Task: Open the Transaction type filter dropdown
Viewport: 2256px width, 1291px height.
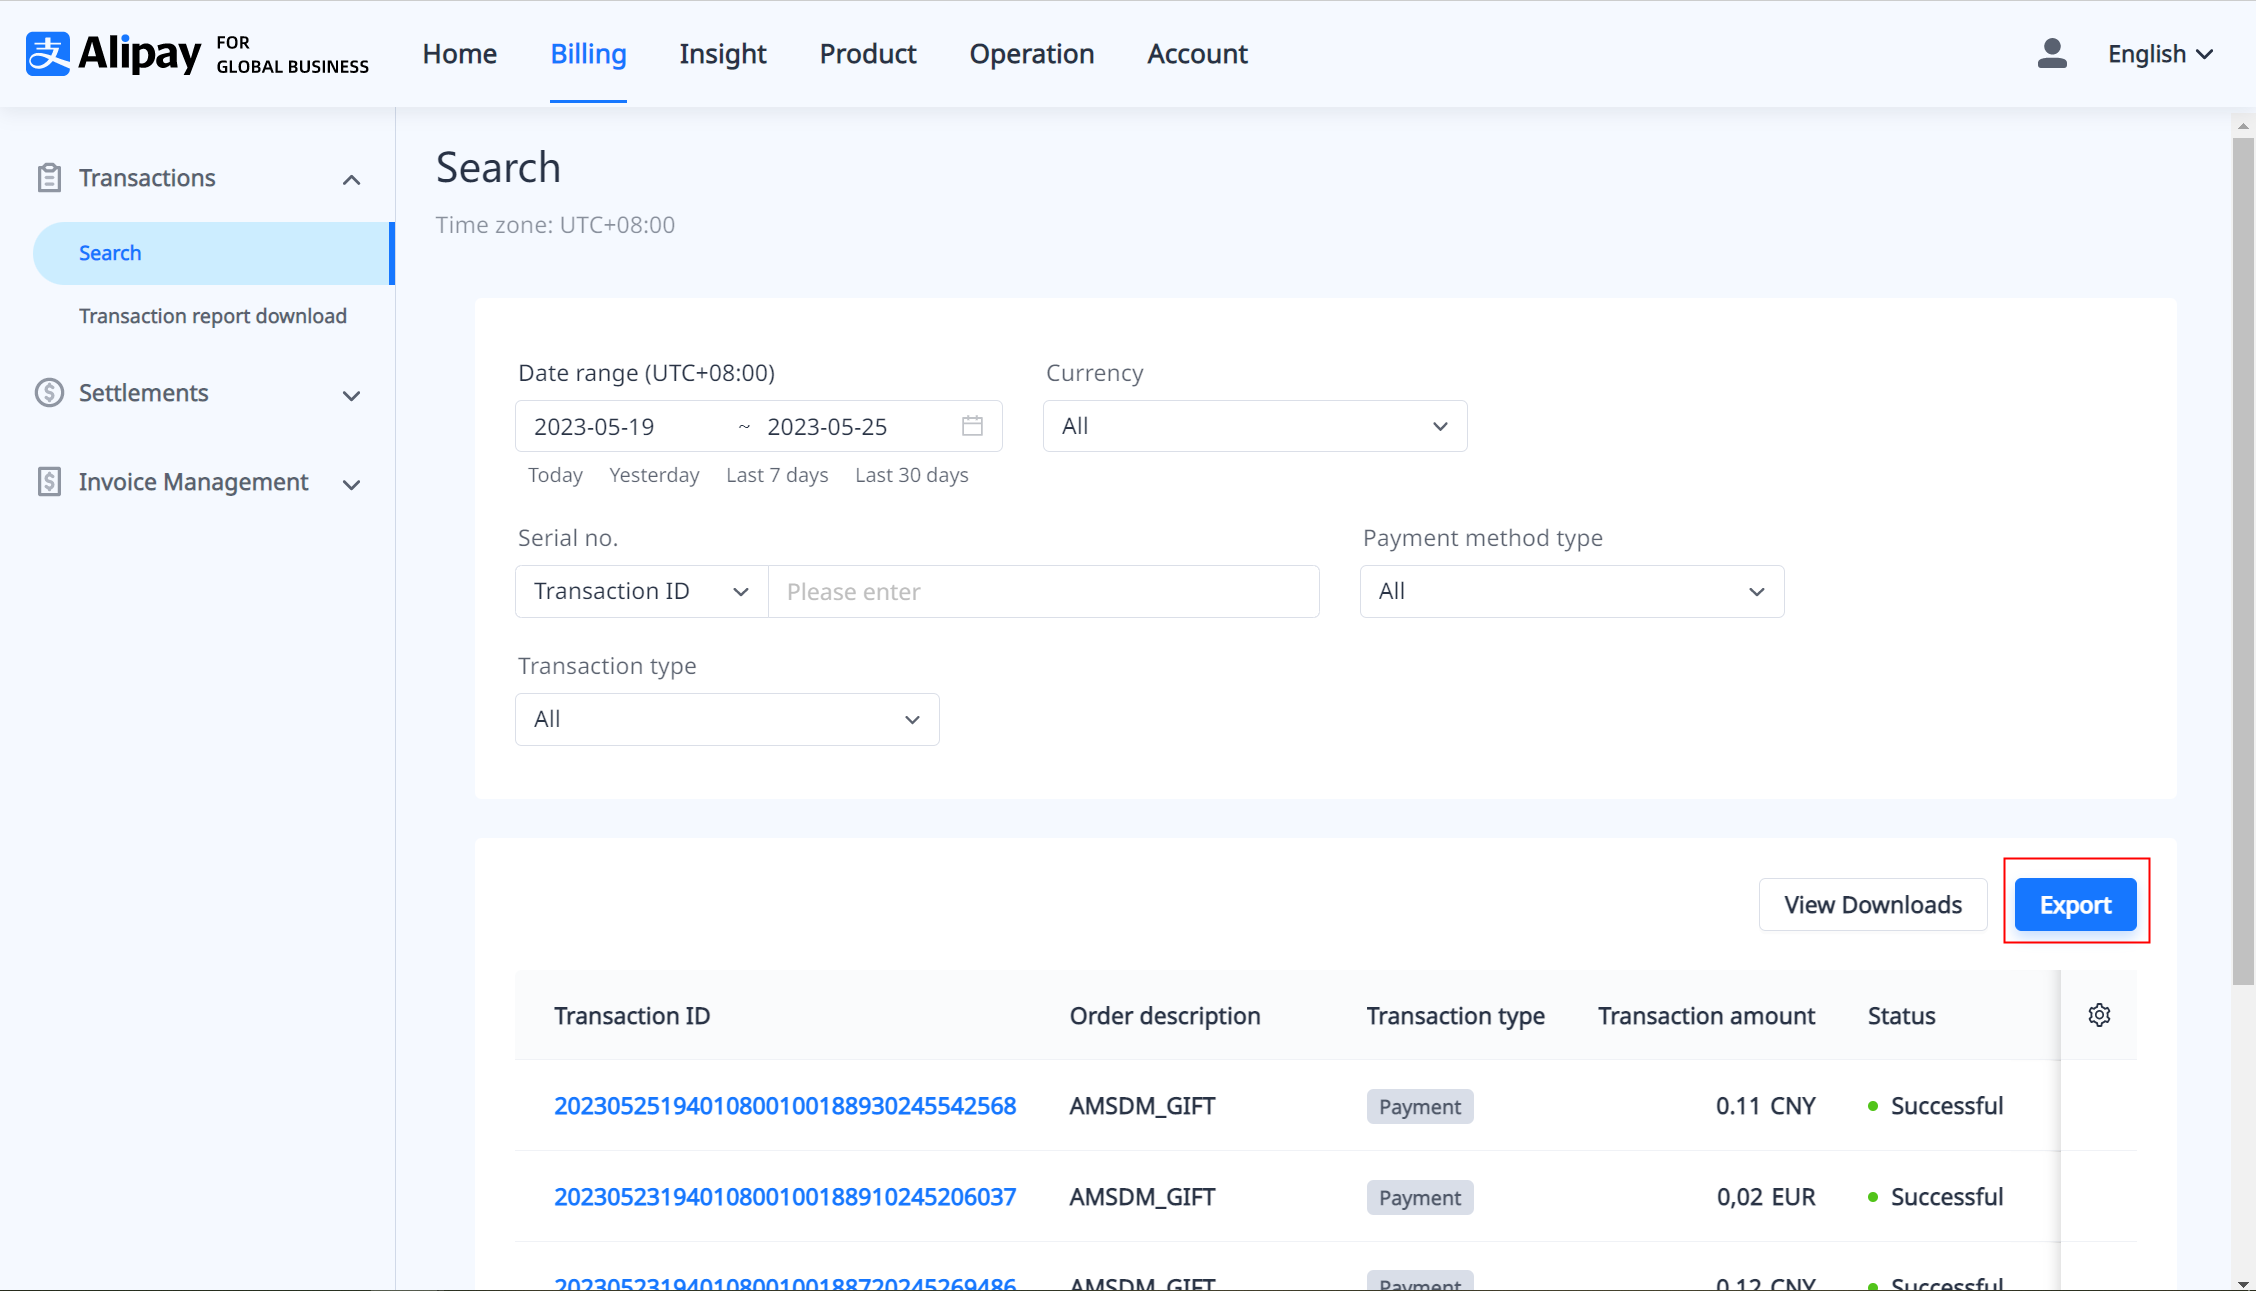Action: [x=726, y=719]
